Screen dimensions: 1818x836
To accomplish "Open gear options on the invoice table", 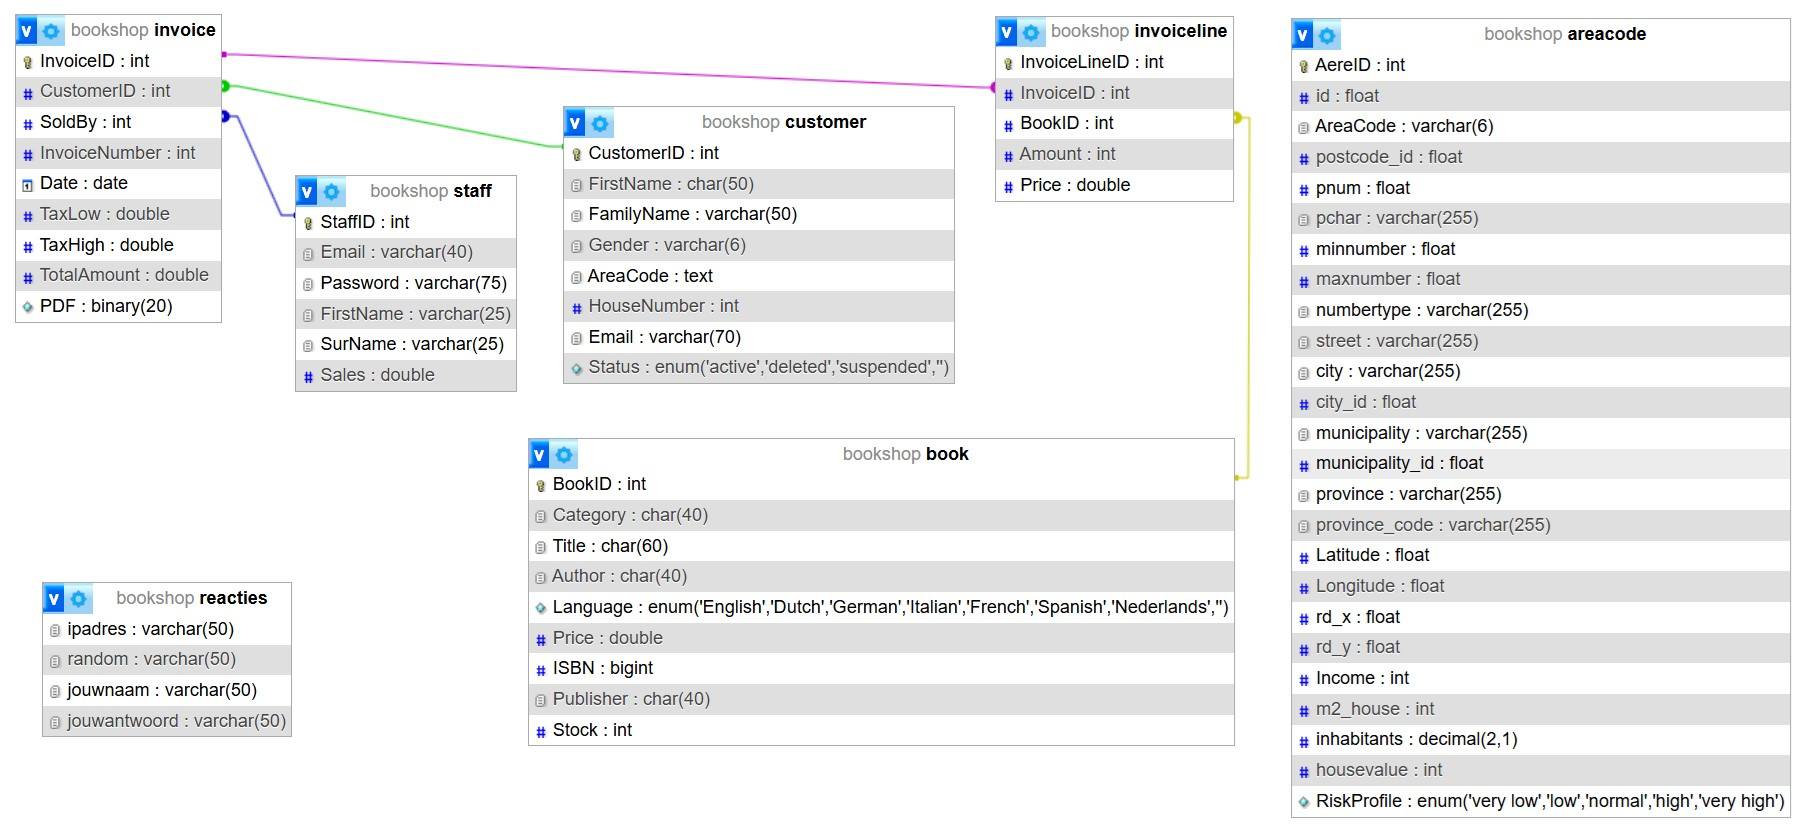I will pos(51,31).
